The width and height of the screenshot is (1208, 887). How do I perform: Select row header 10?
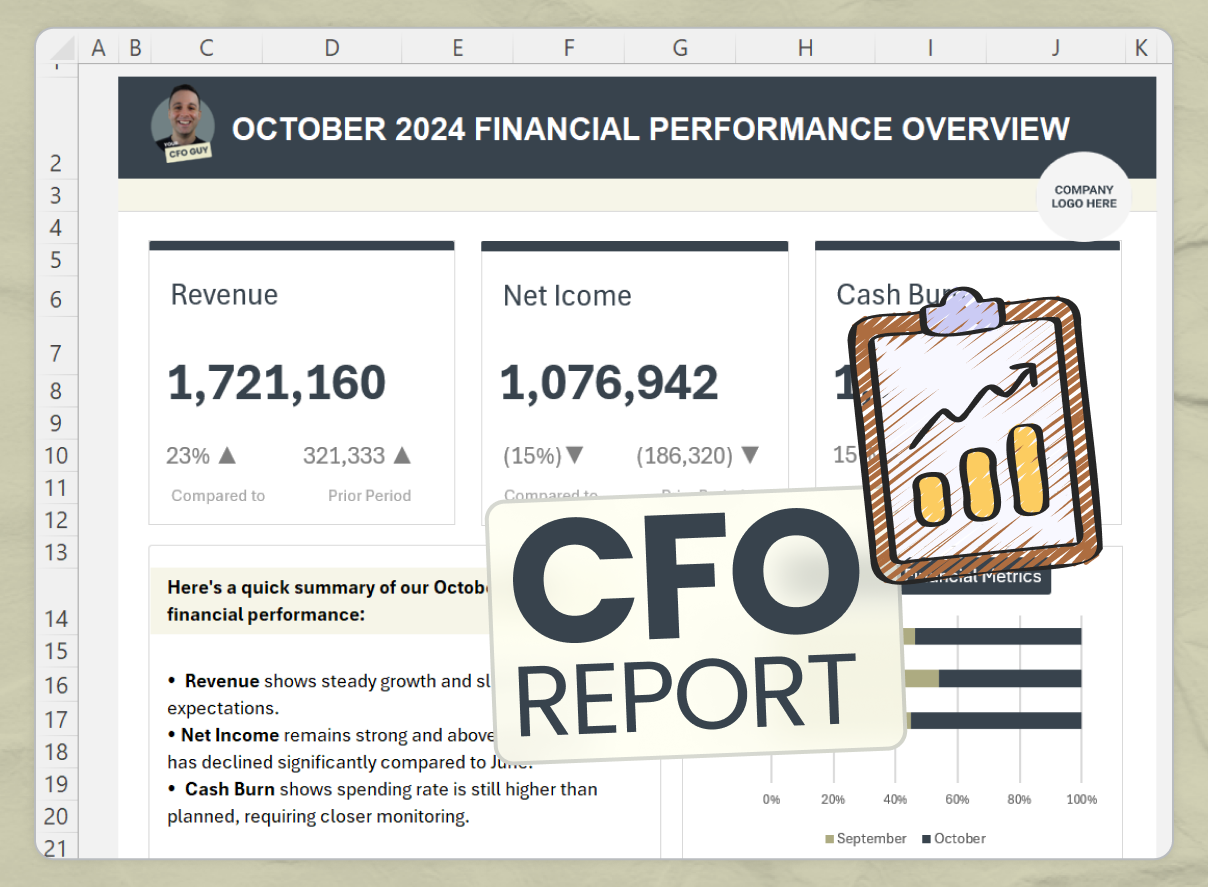click(x=55, y=455)
